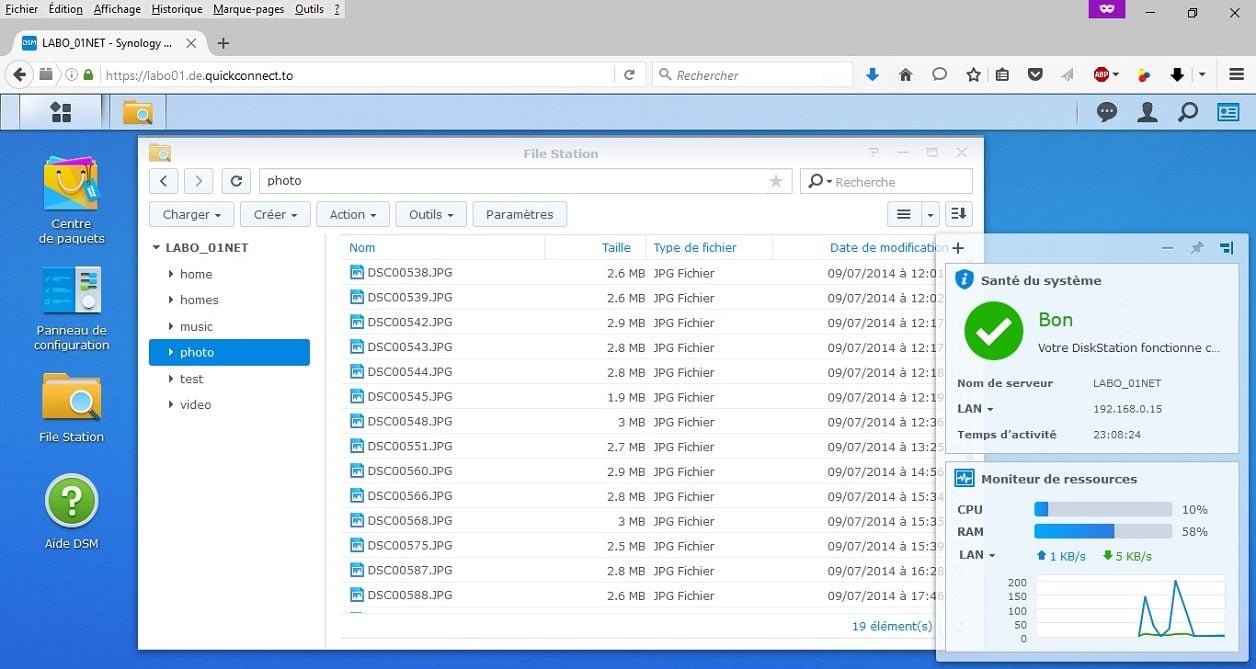This screenshot has width=1256, height=669.
Task: Open the DSM main menu grid icon
Action: point(61,112)
